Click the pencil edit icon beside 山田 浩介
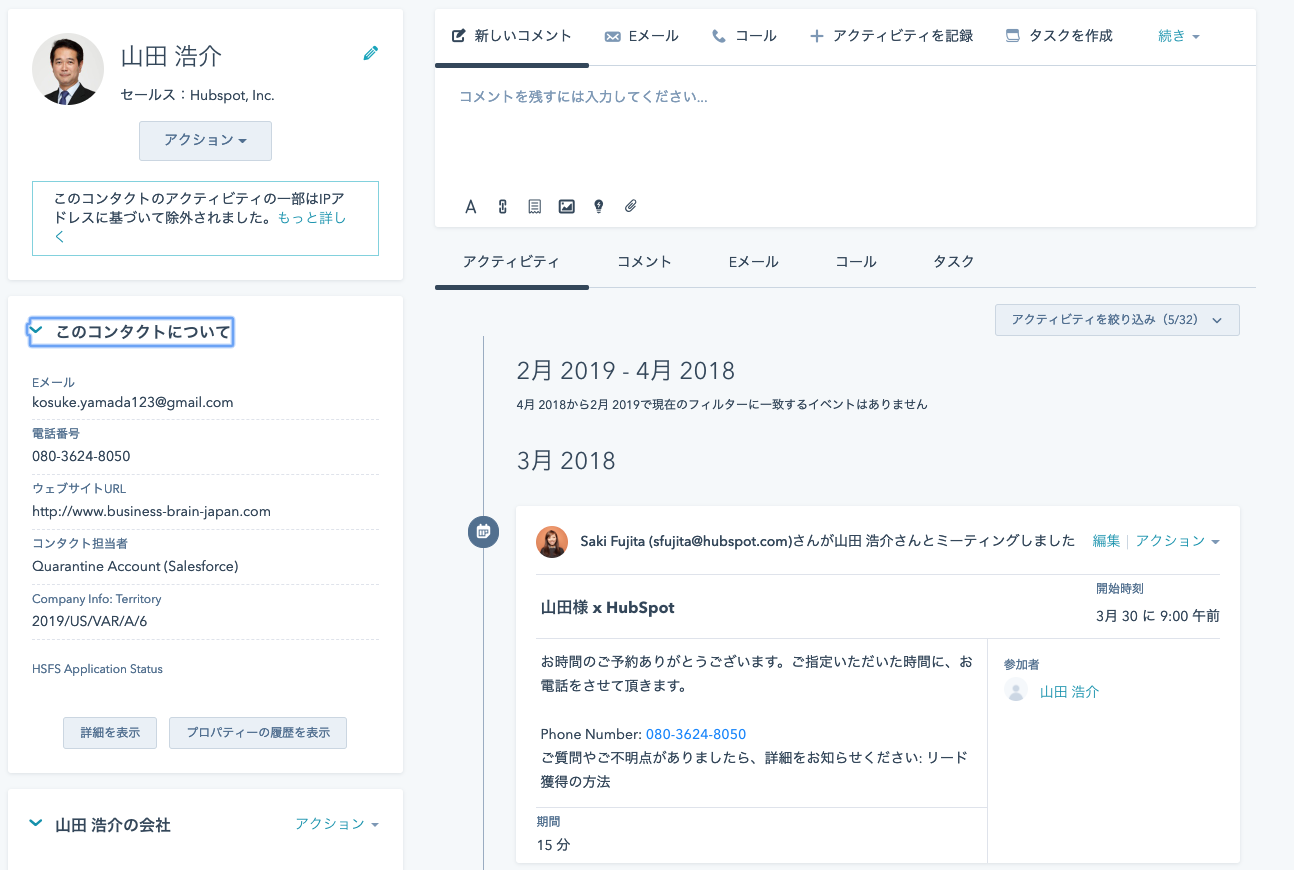The width and height of the screenshot is (1294, 870). pos(371,53)
